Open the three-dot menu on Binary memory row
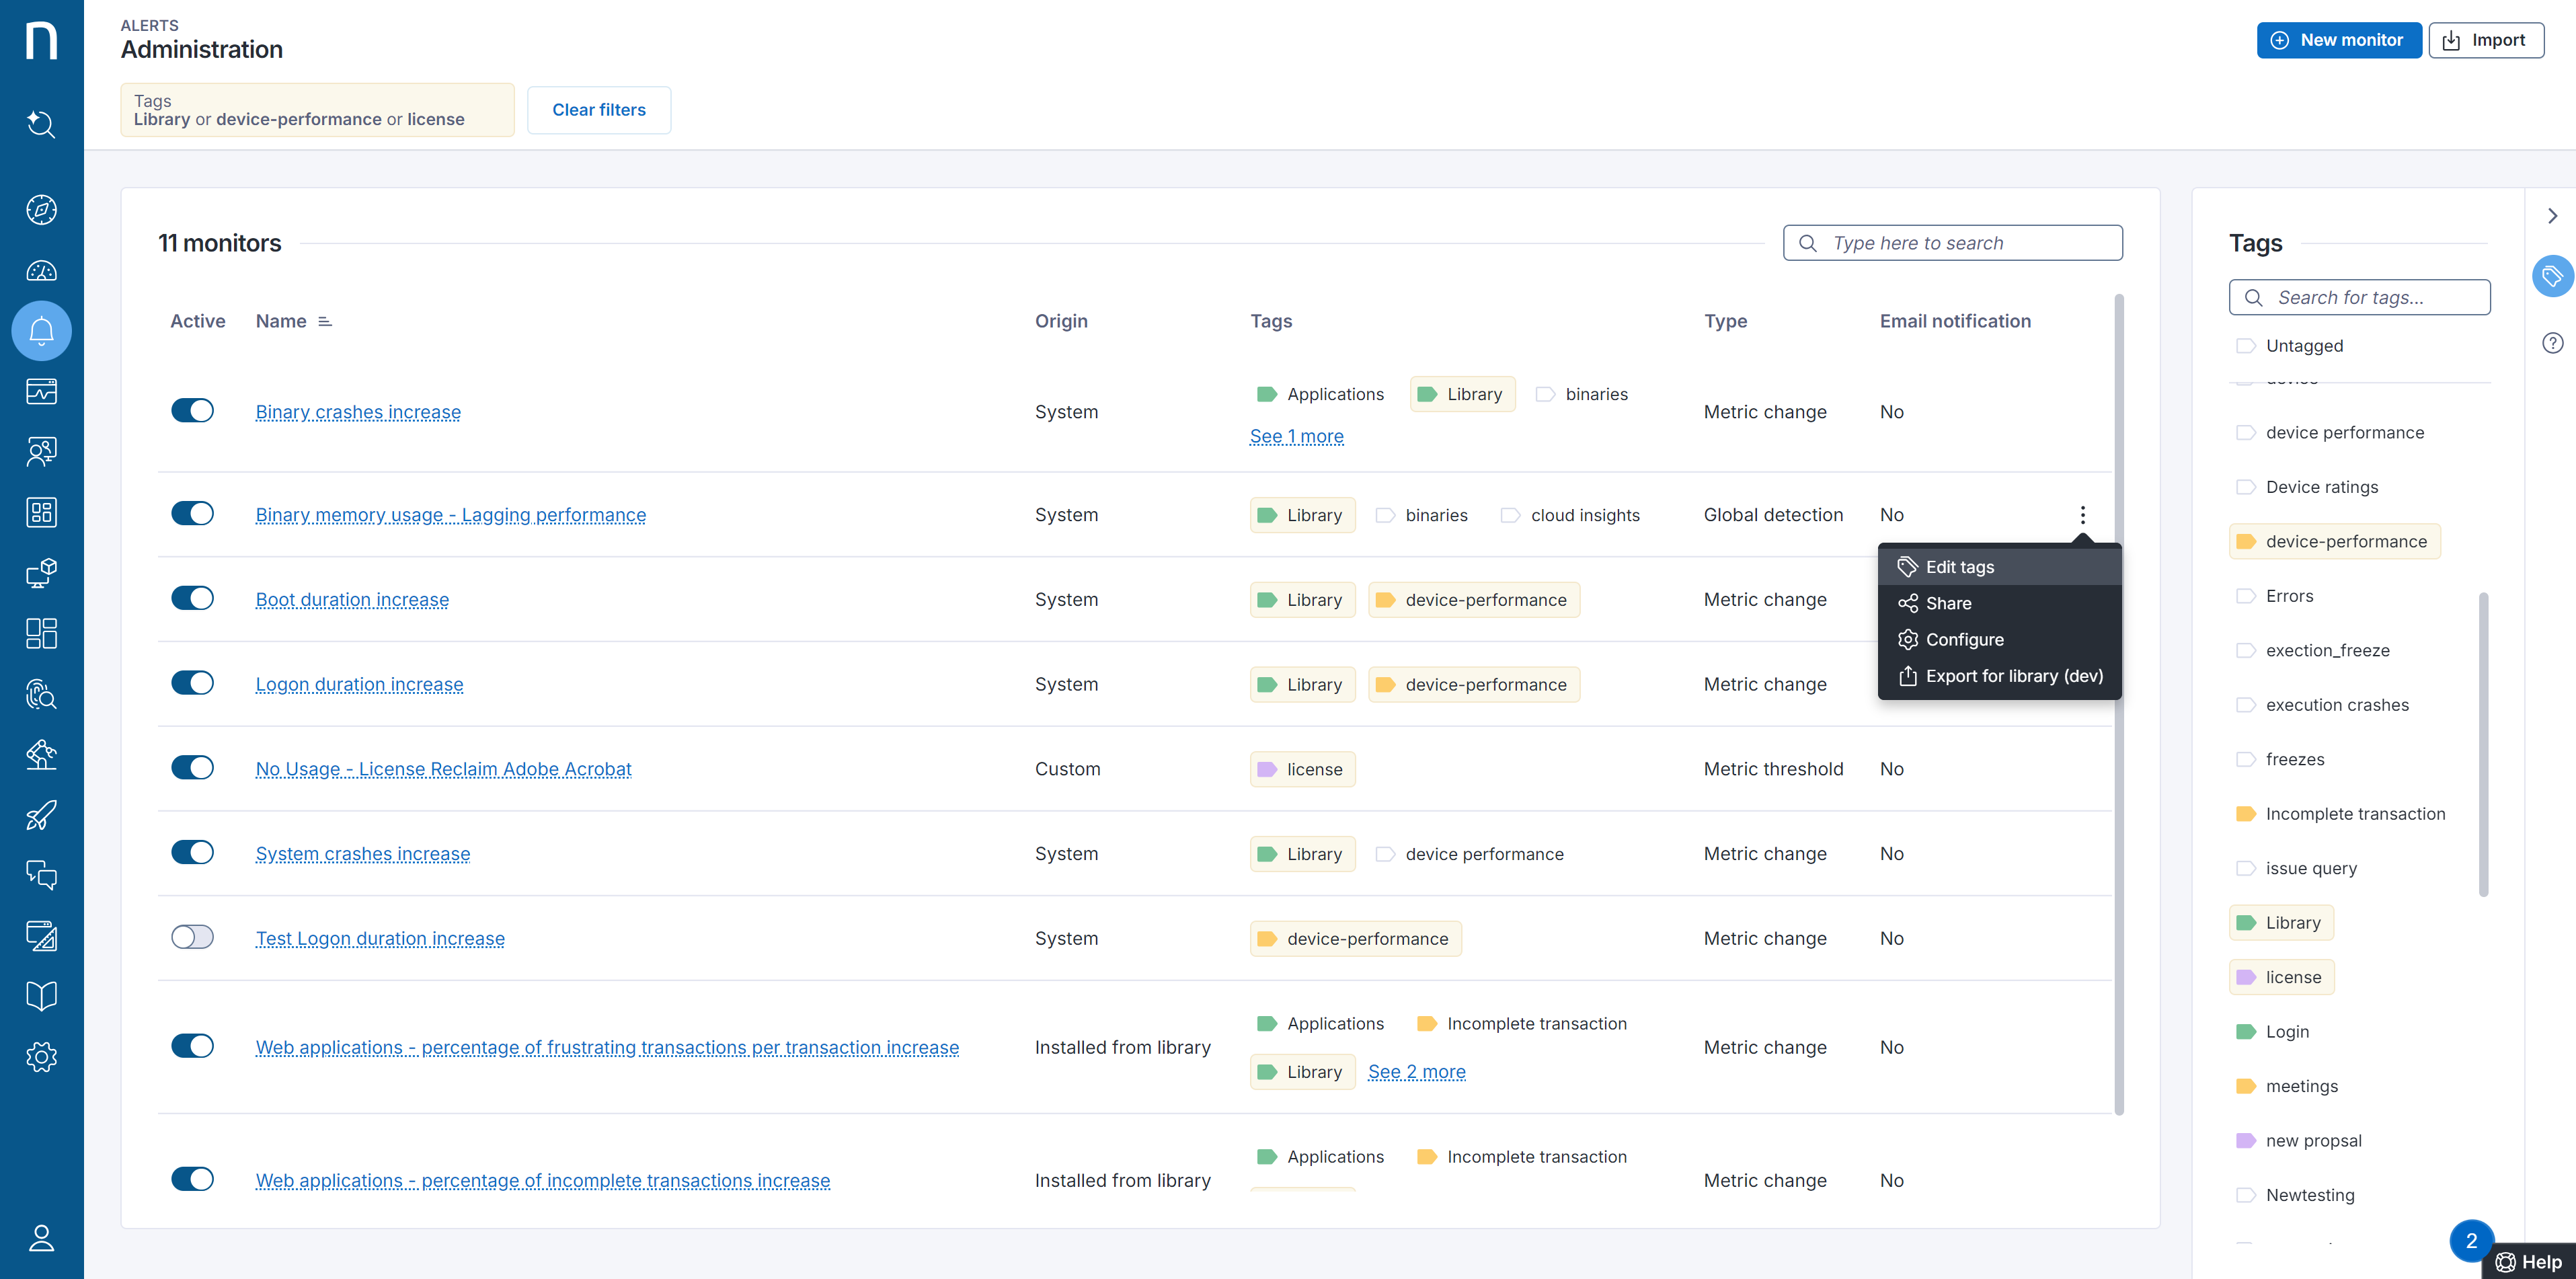 click(2082, 515)
